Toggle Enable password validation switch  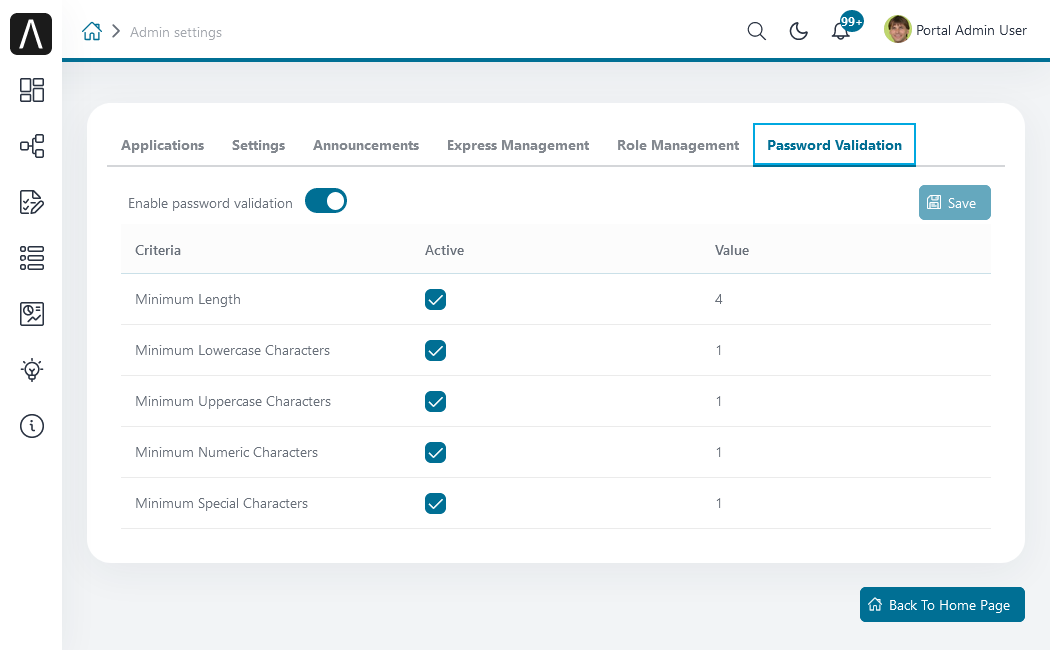point(325,201)
